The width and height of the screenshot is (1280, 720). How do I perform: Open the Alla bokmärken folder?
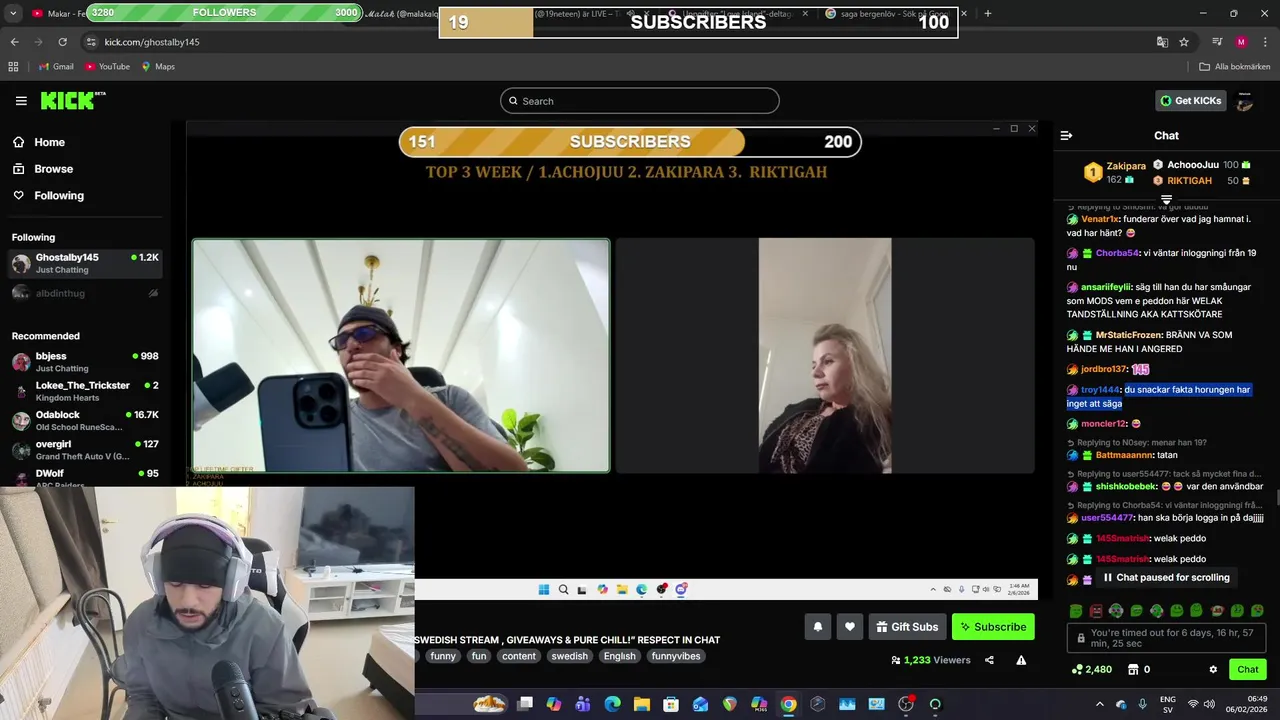tap(1235, 67)
